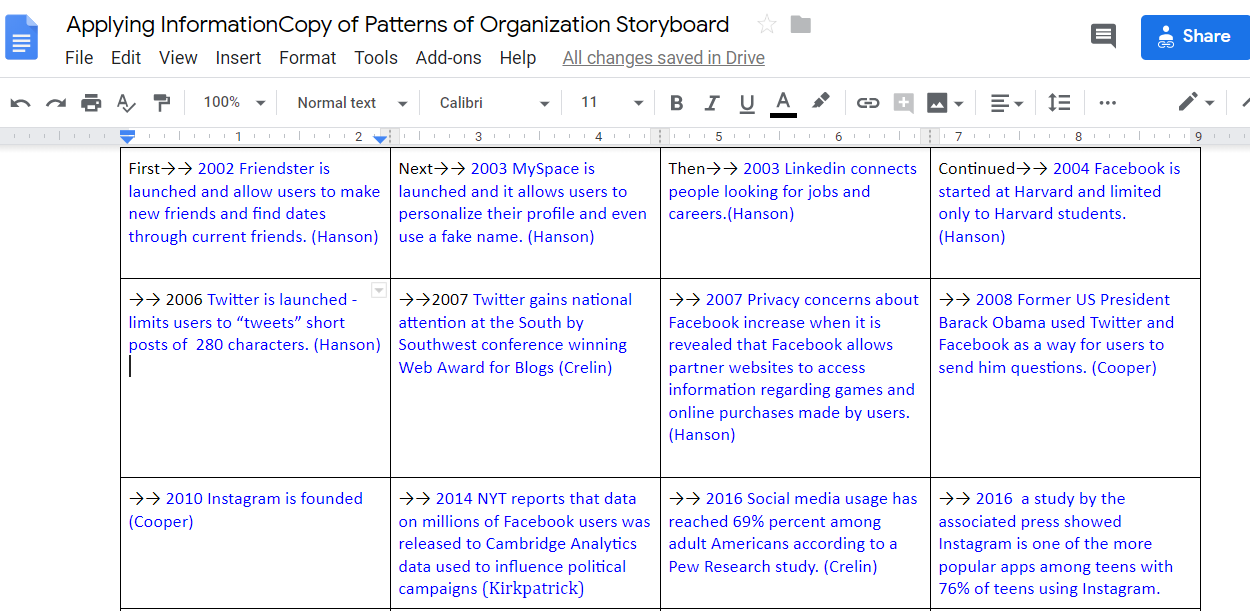This screenshot has height=611, width=1250.
Task: Click the 2016 associated press study cell
Action: (x=1055, y=544)
